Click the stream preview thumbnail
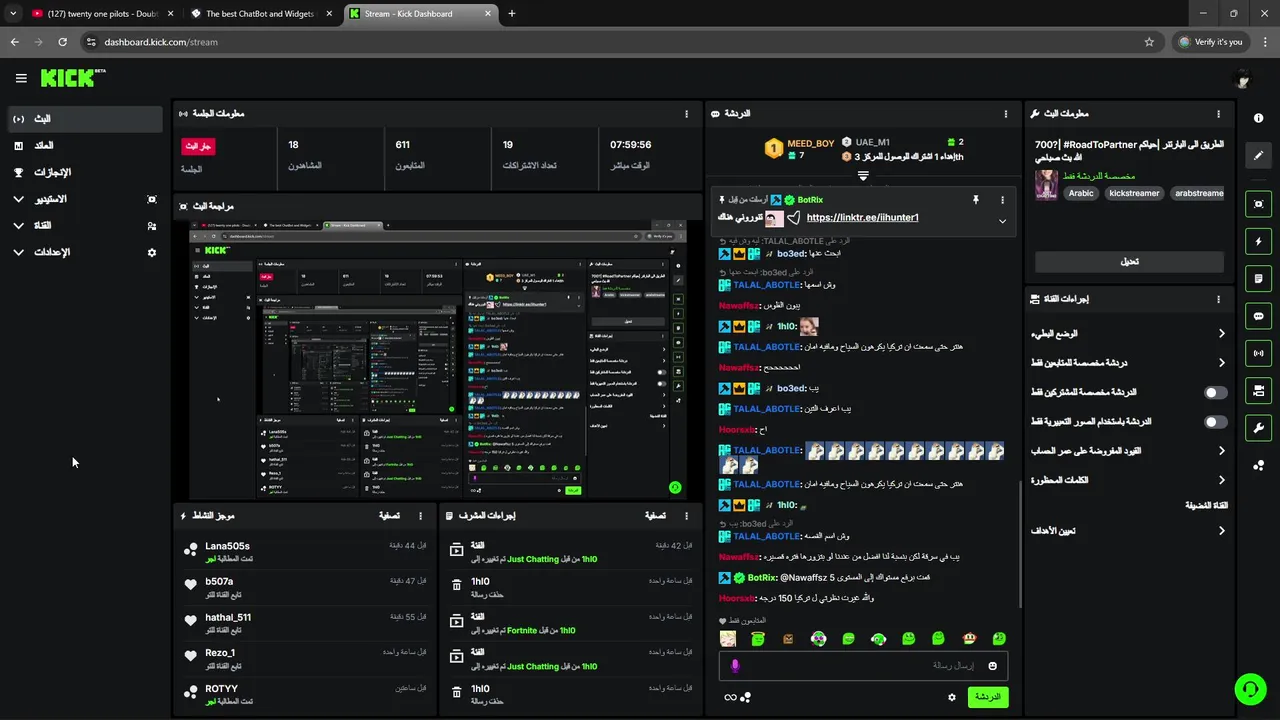Image resolution: width=1280 pixels, height=720 pixels. point(438,360)
